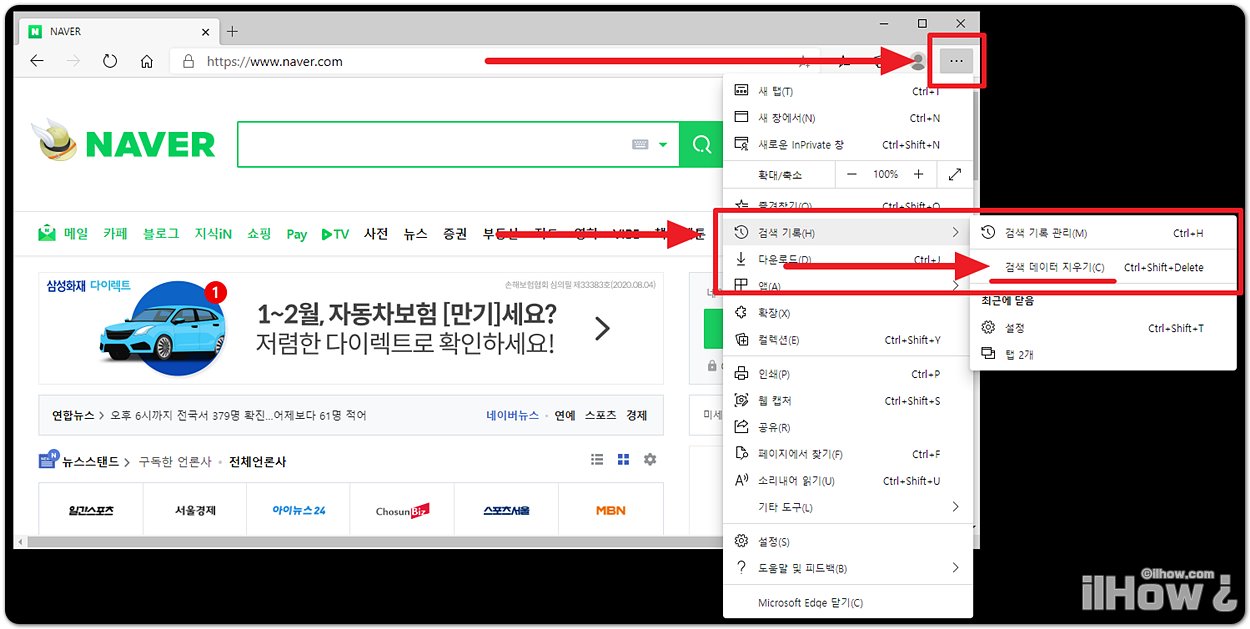The image size is (1250, 629).
Task: Click 네이버뉴스 link
Action: (x=513, y=415)
